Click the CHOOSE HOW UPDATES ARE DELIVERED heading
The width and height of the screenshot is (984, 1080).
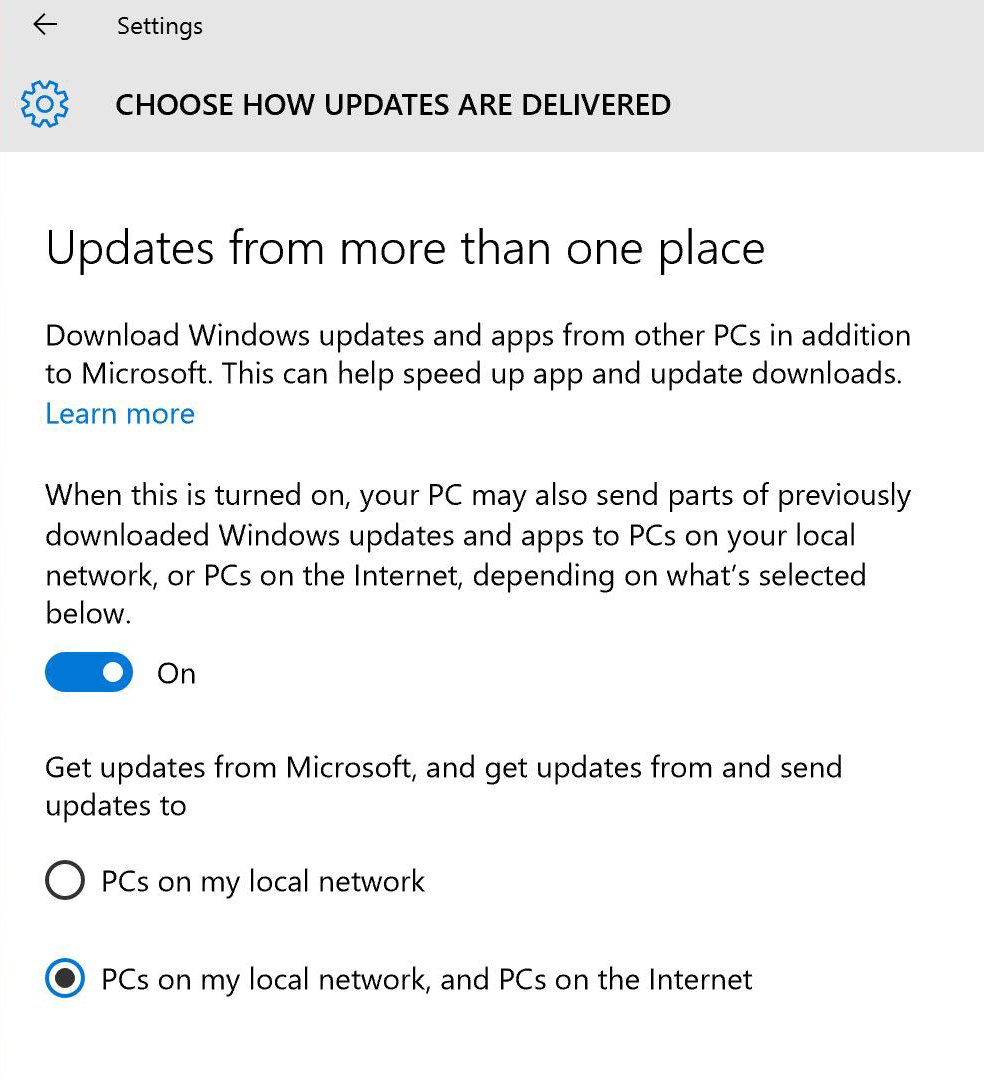click(x=393, y=104)
